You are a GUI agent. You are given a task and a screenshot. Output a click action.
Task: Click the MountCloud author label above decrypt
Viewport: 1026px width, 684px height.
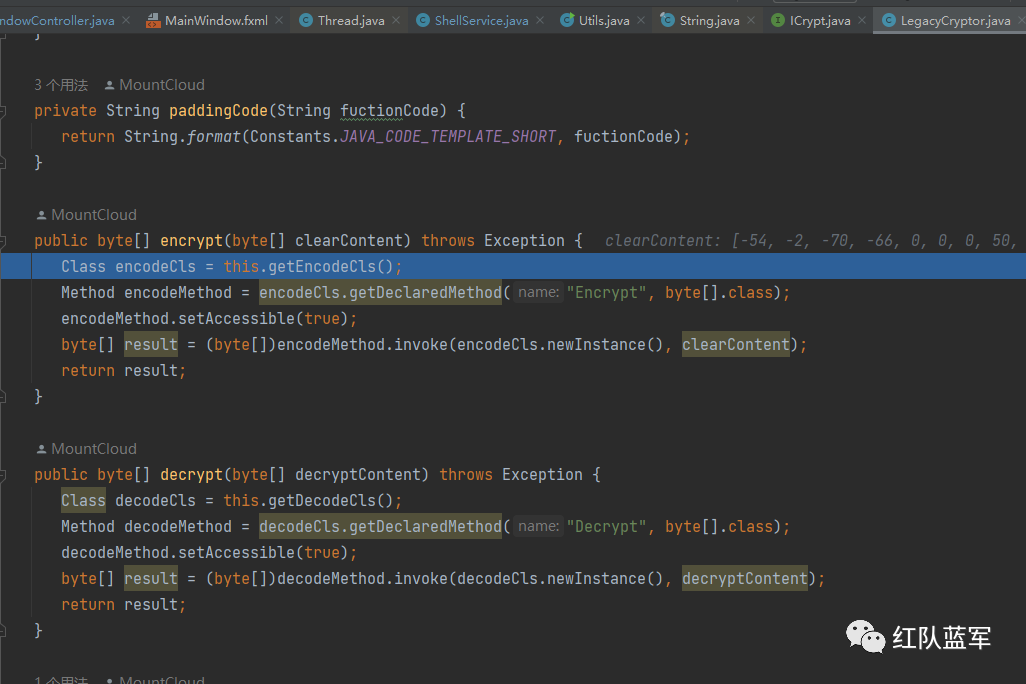tap(94, 449)
